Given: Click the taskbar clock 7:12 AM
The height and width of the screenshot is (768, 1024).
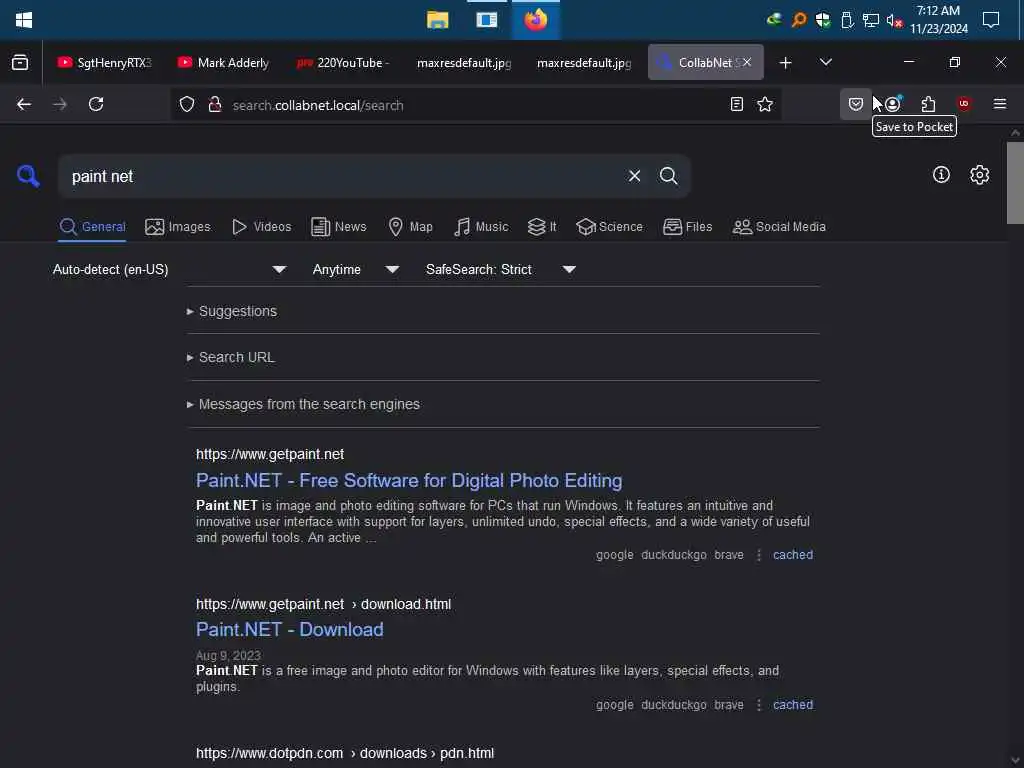Looking at the screenshot, I should coord(938,20).
